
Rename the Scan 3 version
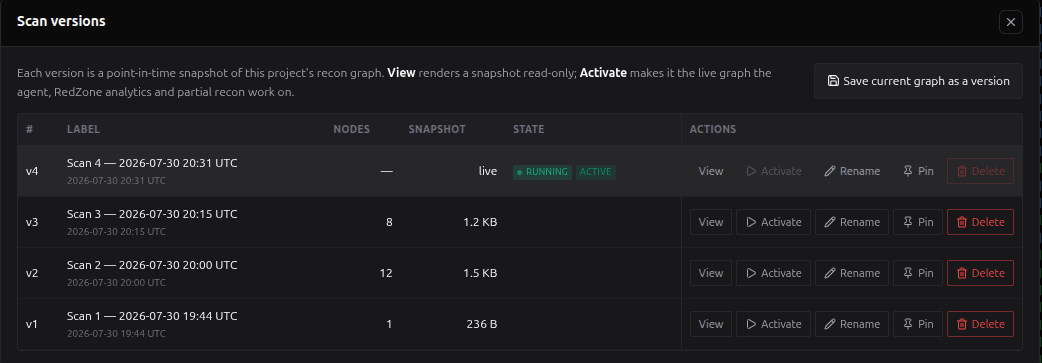click(x=851, y=222)
